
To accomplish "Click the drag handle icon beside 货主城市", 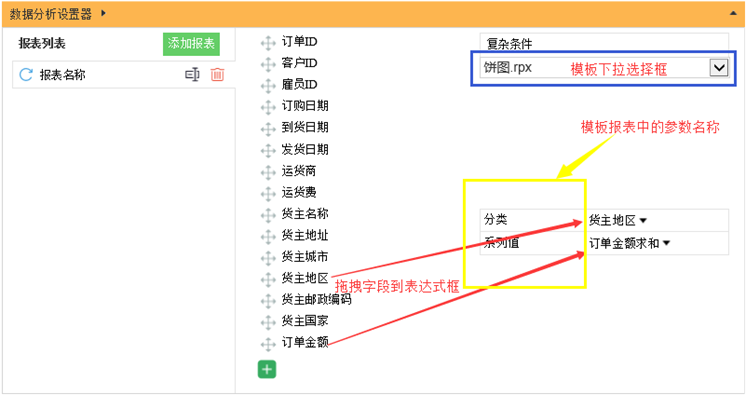I will [268, 257].
